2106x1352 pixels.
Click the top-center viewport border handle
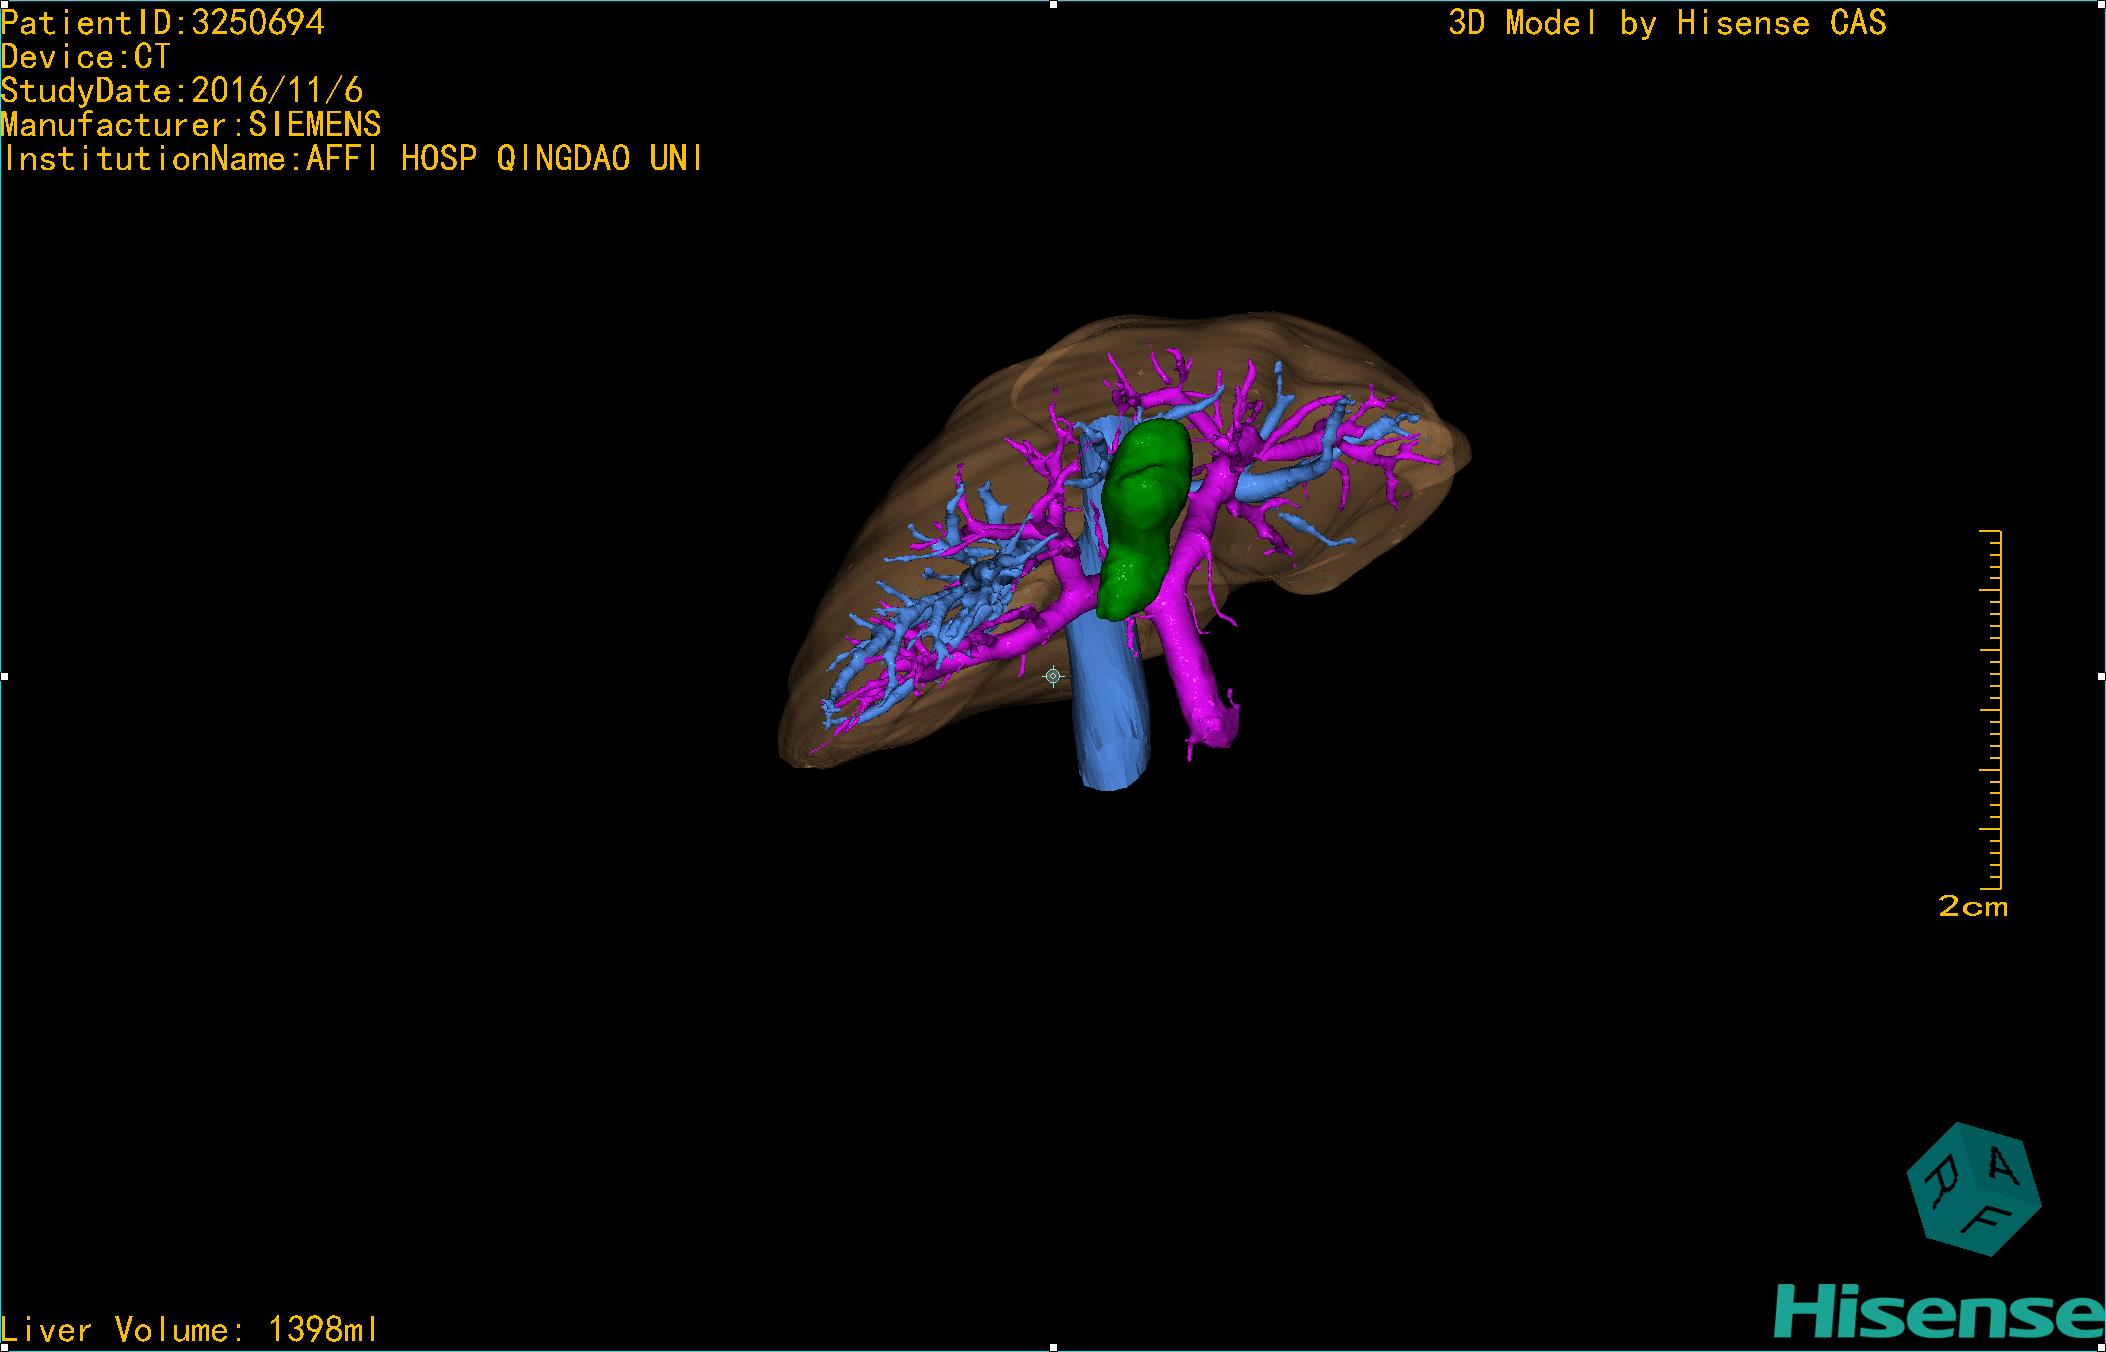1053,4
